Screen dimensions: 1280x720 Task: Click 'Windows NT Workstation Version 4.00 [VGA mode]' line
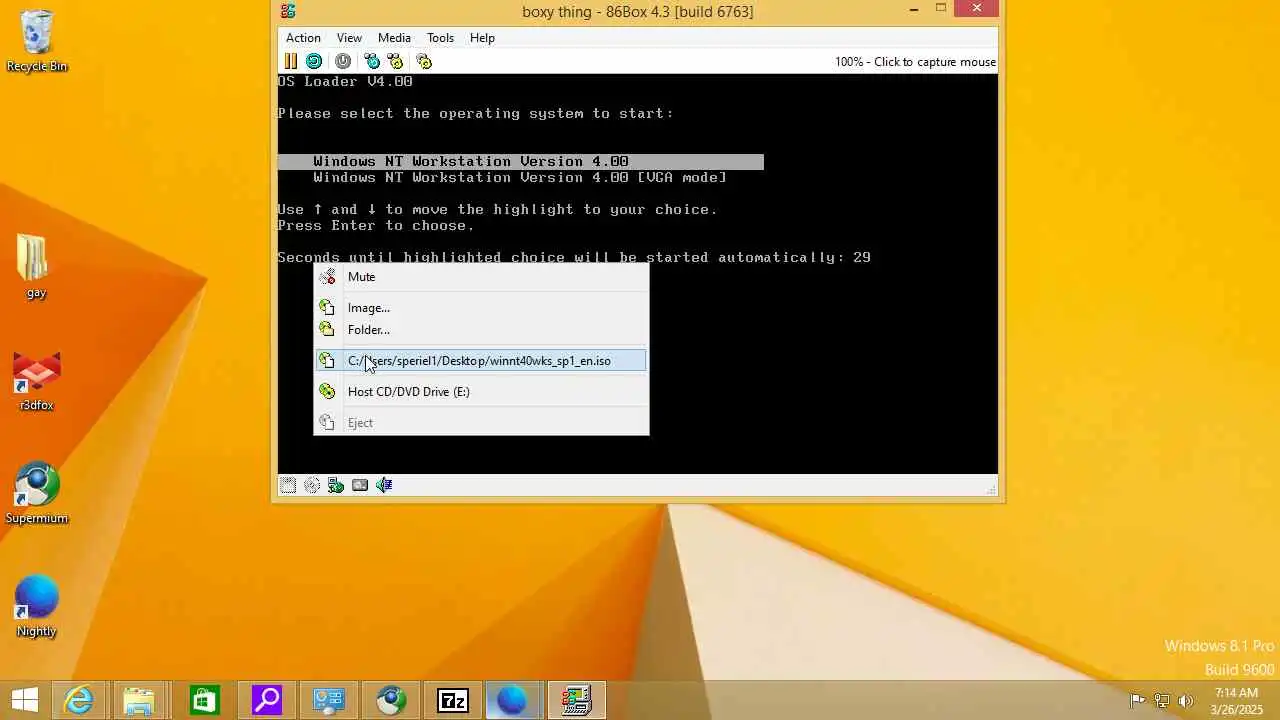(x=520, y=177)
